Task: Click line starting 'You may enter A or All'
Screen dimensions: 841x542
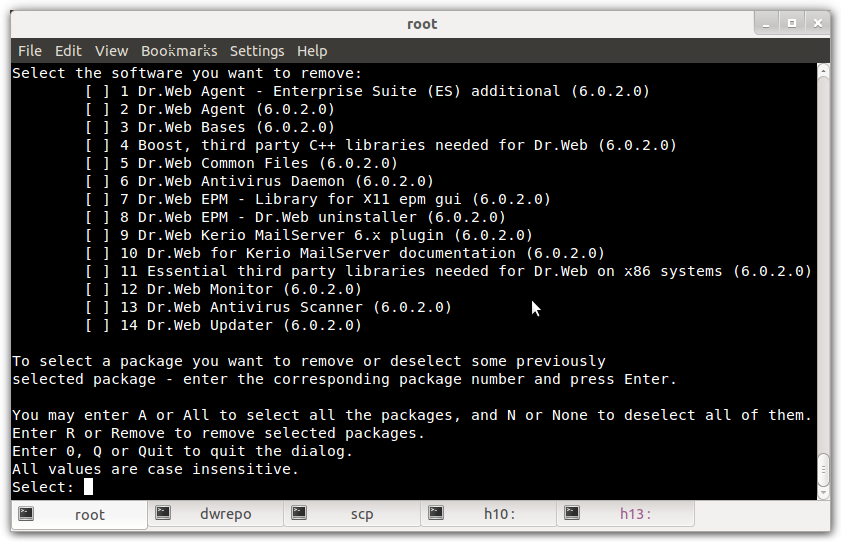Action: click(x=411, y=415)
